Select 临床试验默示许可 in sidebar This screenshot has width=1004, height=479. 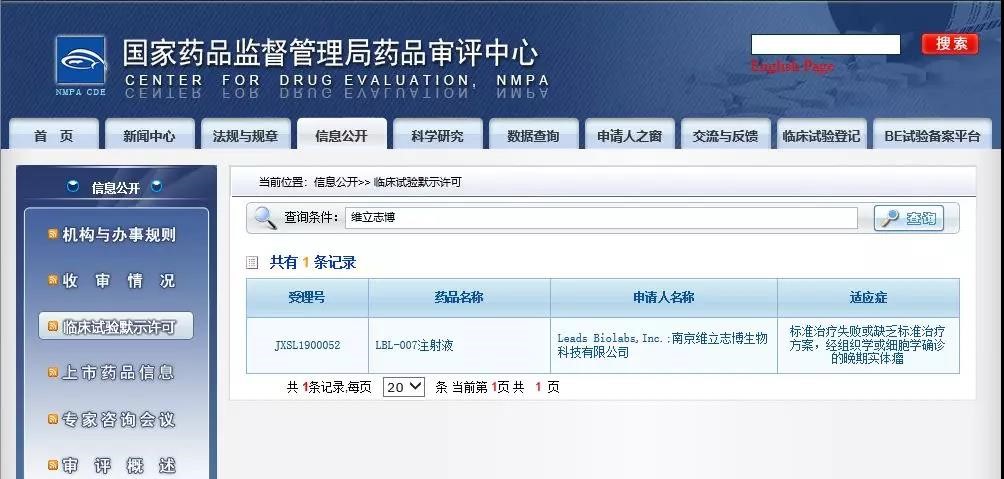pos(118,327)
